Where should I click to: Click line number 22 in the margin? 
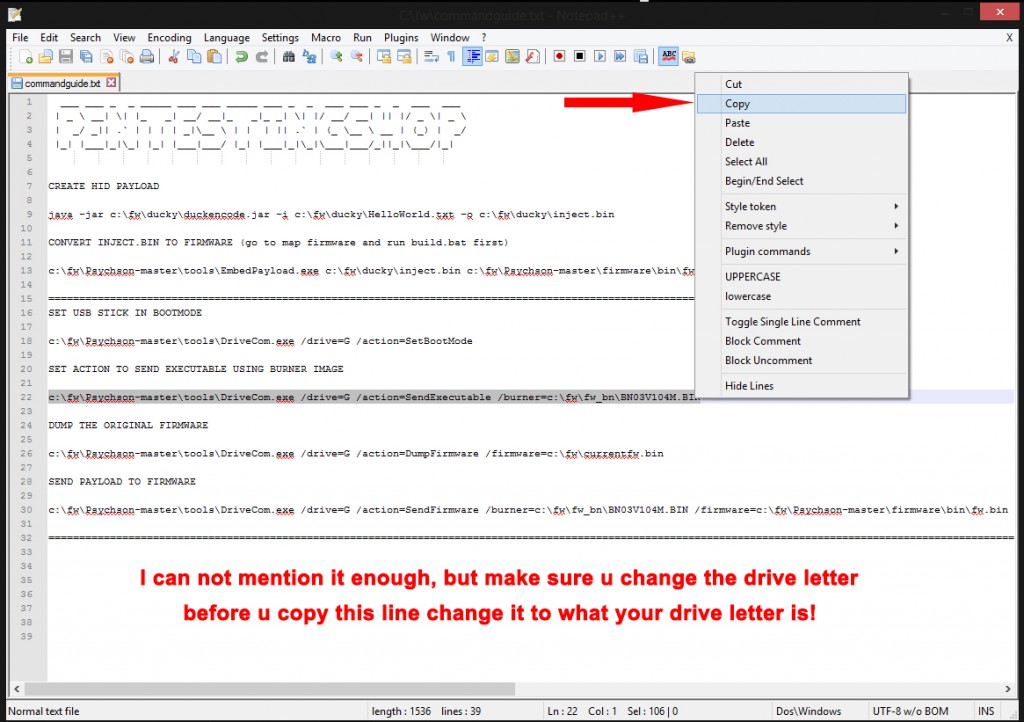pyautogui.click(x=26, y=397)
